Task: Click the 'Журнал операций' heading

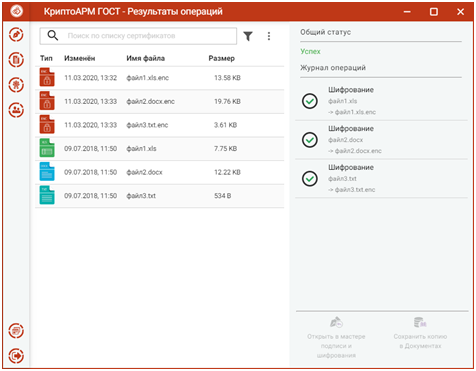Action: click(x=333, y=68)
